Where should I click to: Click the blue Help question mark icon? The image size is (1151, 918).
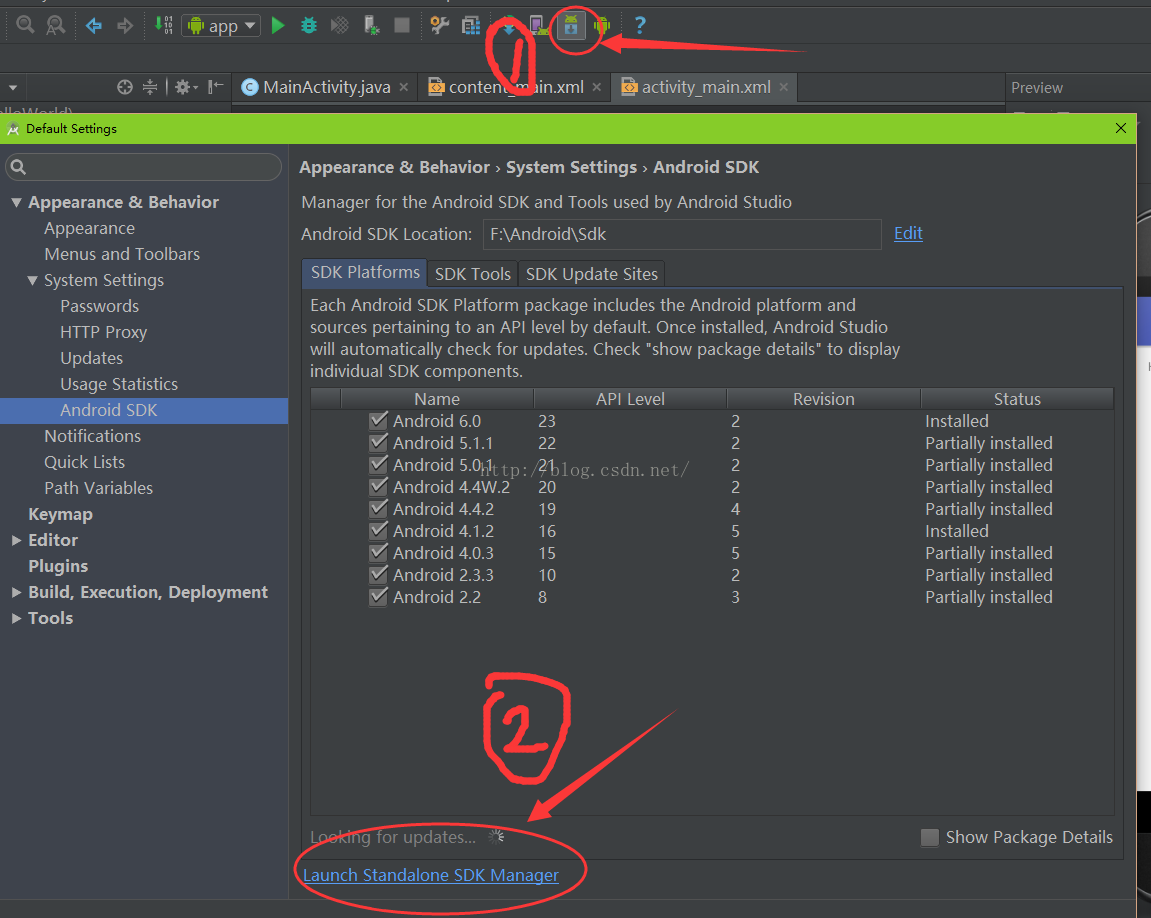(640, 26)
